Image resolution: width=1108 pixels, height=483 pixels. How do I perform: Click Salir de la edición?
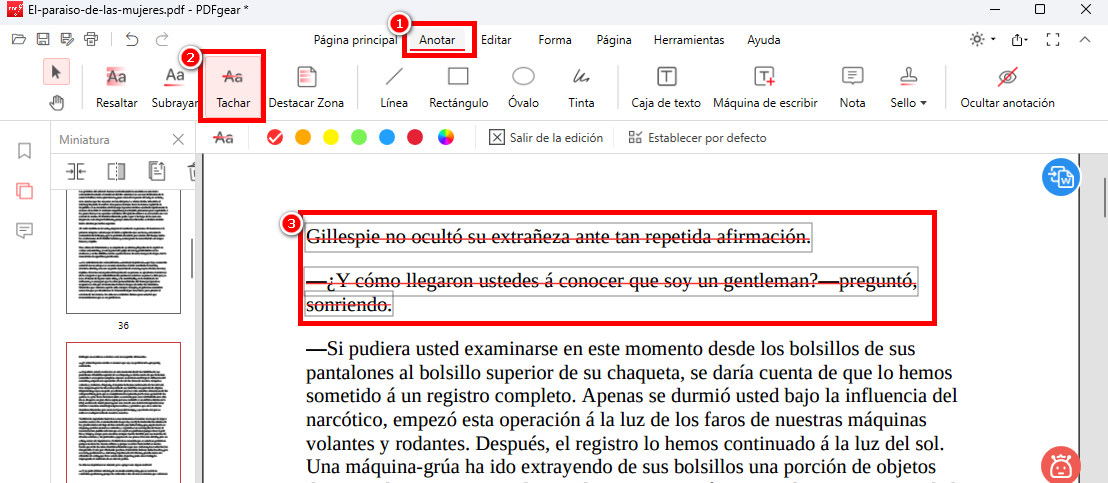coord(546,138)
